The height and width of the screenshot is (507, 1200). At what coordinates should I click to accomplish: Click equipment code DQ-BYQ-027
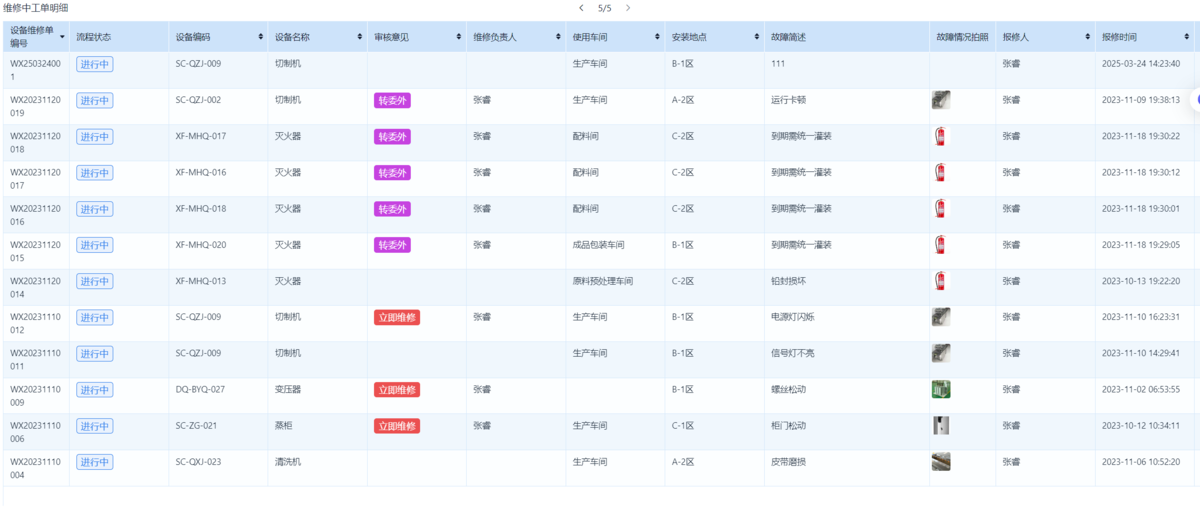click(x=200, y=389)
